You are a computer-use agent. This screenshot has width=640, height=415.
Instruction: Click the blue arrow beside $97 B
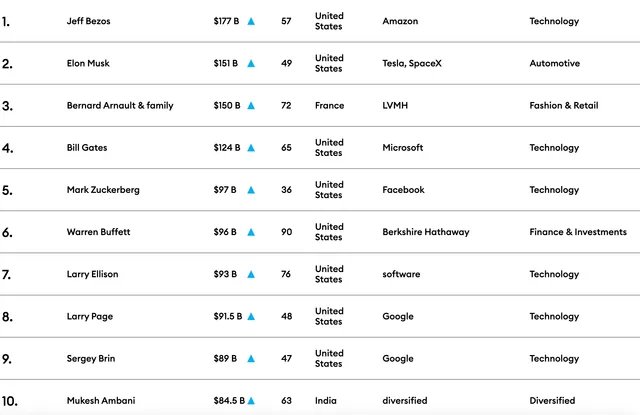251,190
